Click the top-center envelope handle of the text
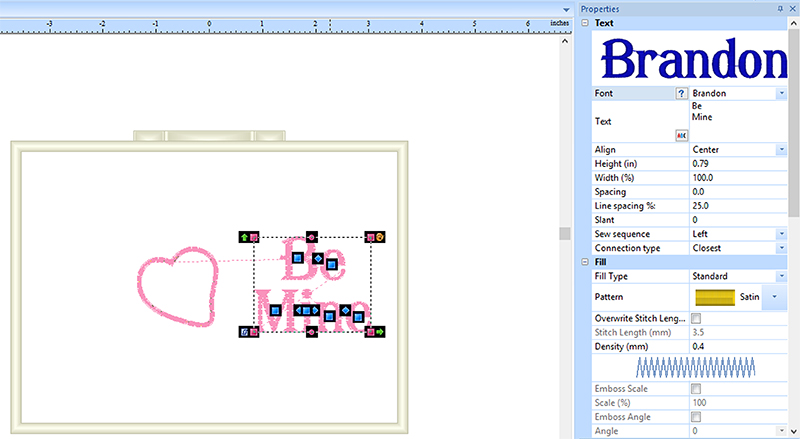The width and height of the screenshot is (800, 439). tap(312, 237)
